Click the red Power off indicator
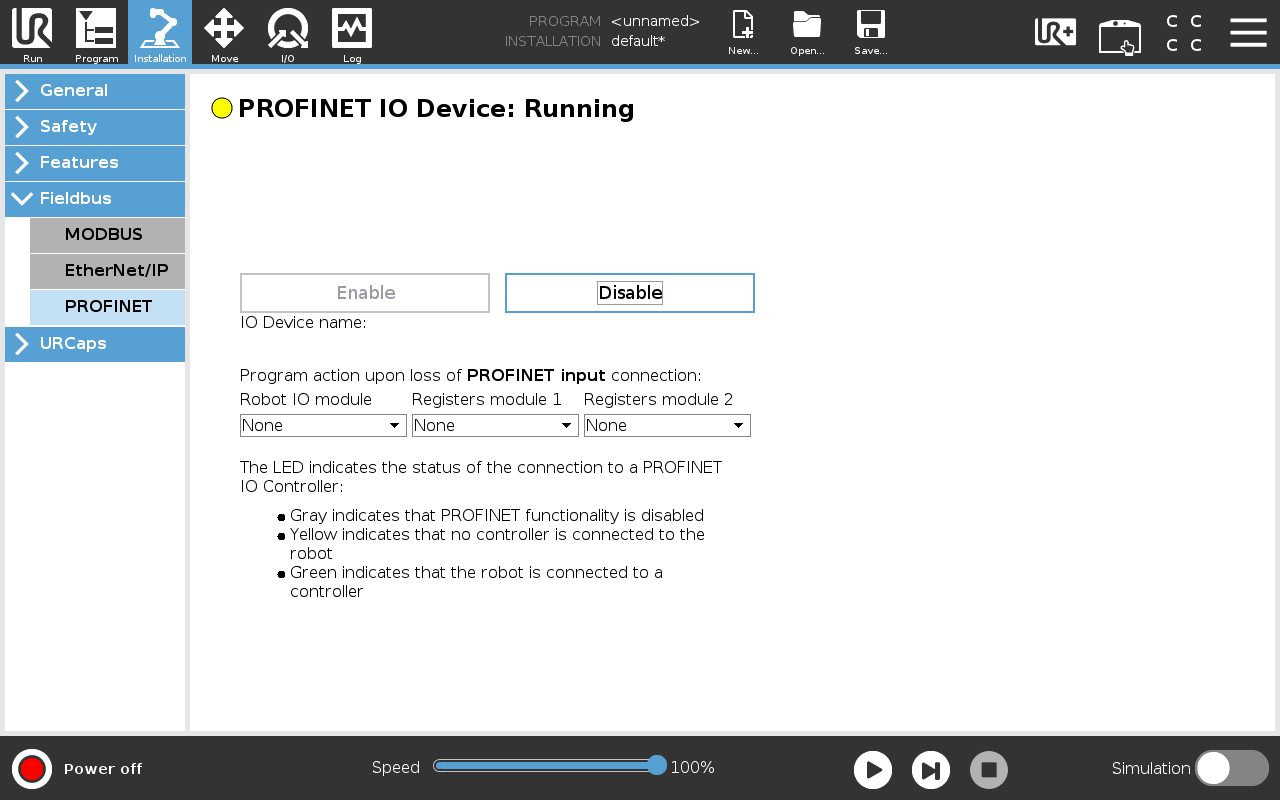The image size is (1280, 800). (32, 769)
